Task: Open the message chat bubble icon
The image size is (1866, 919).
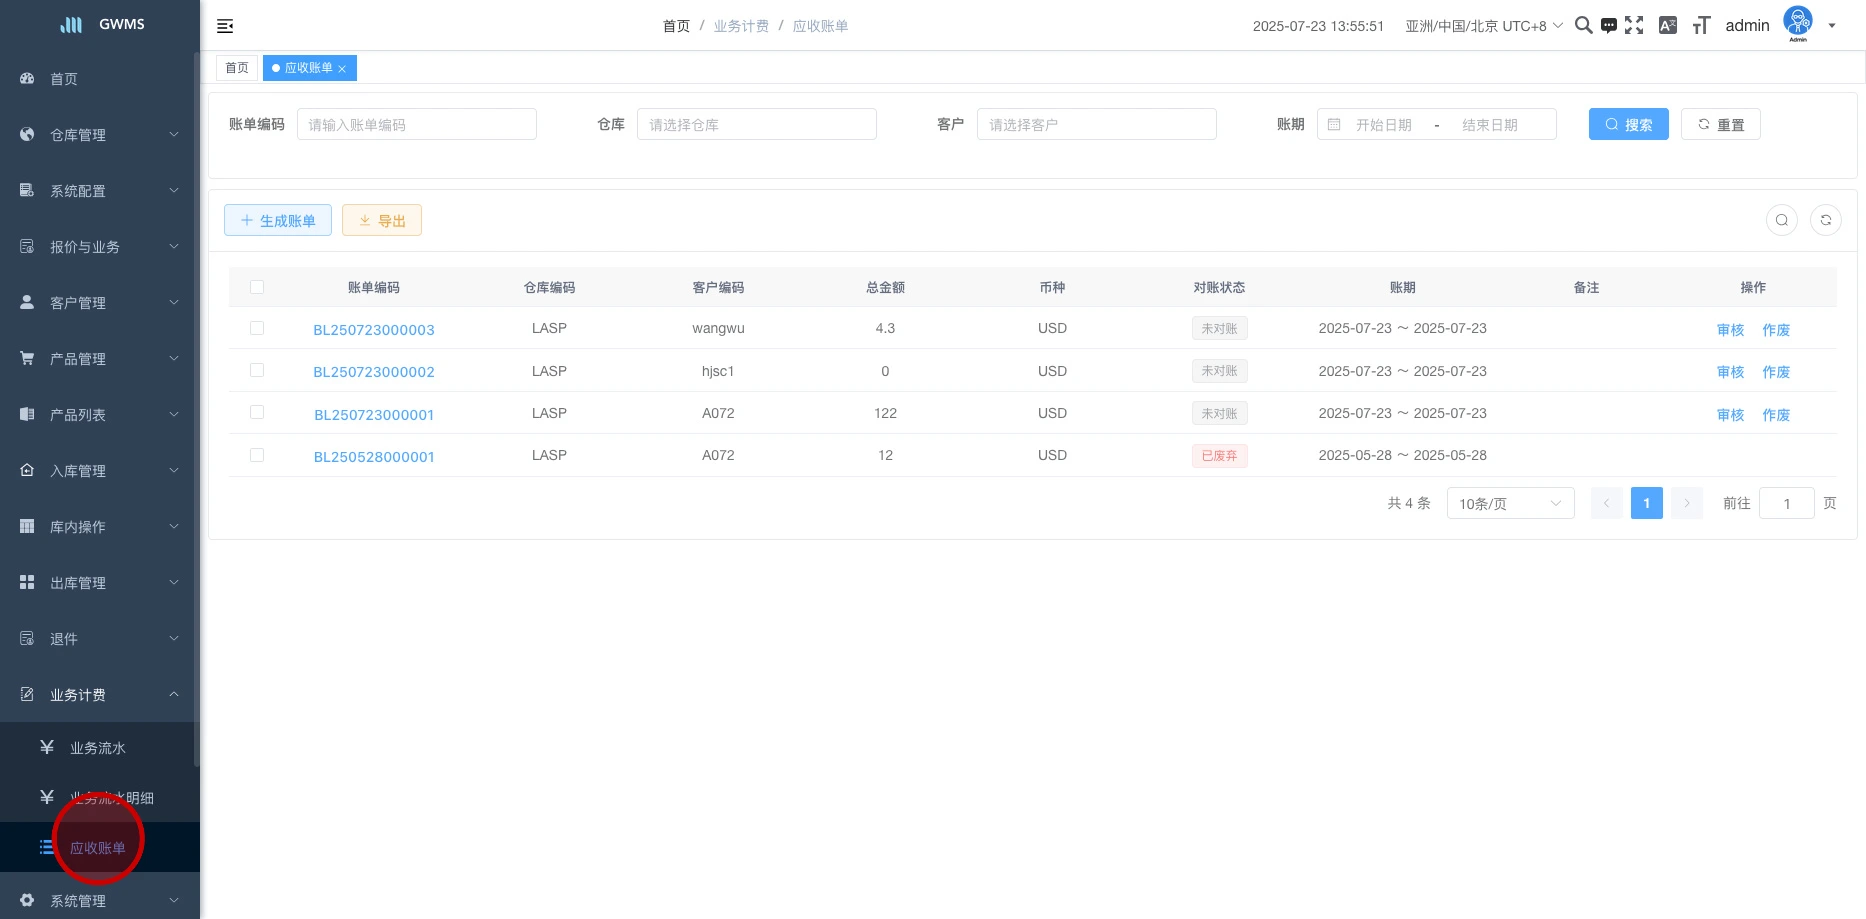Action: pyautogui.click(x=1608, y=26)
